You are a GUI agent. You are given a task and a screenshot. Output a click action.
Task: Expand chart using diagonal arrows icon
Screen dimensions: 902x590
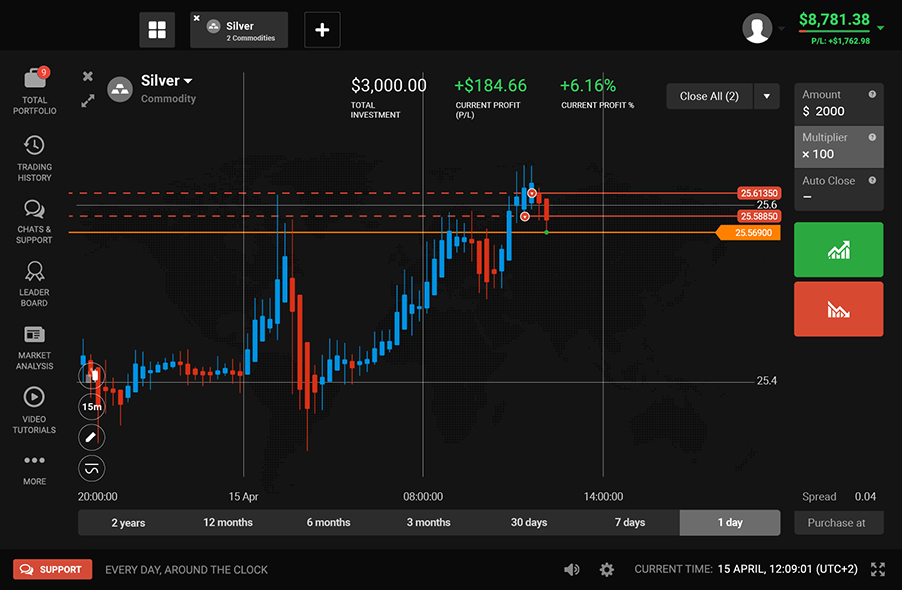click(x=88, y=101)
